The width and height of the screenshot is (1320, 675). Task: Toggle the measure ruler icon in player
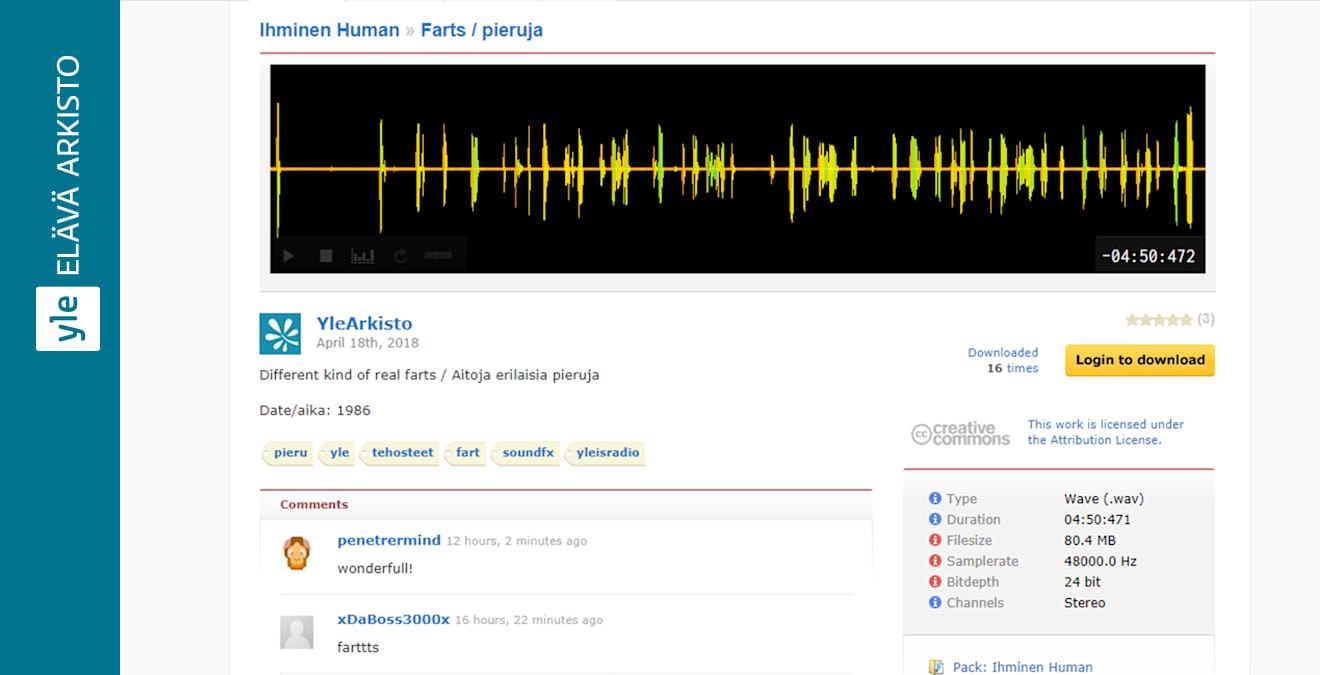pyautogui.click(x=438, y=256)
